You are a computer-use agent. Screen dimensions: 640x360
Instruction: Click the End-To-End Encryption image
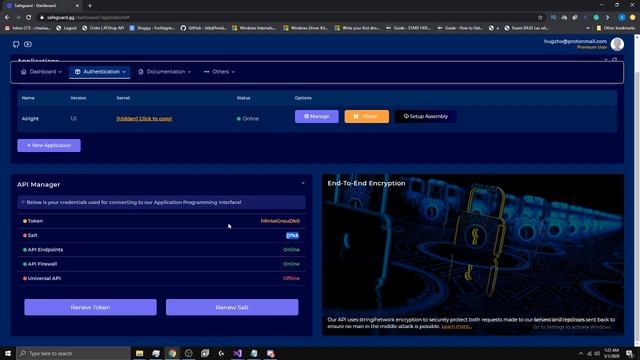tap(473, 255)
